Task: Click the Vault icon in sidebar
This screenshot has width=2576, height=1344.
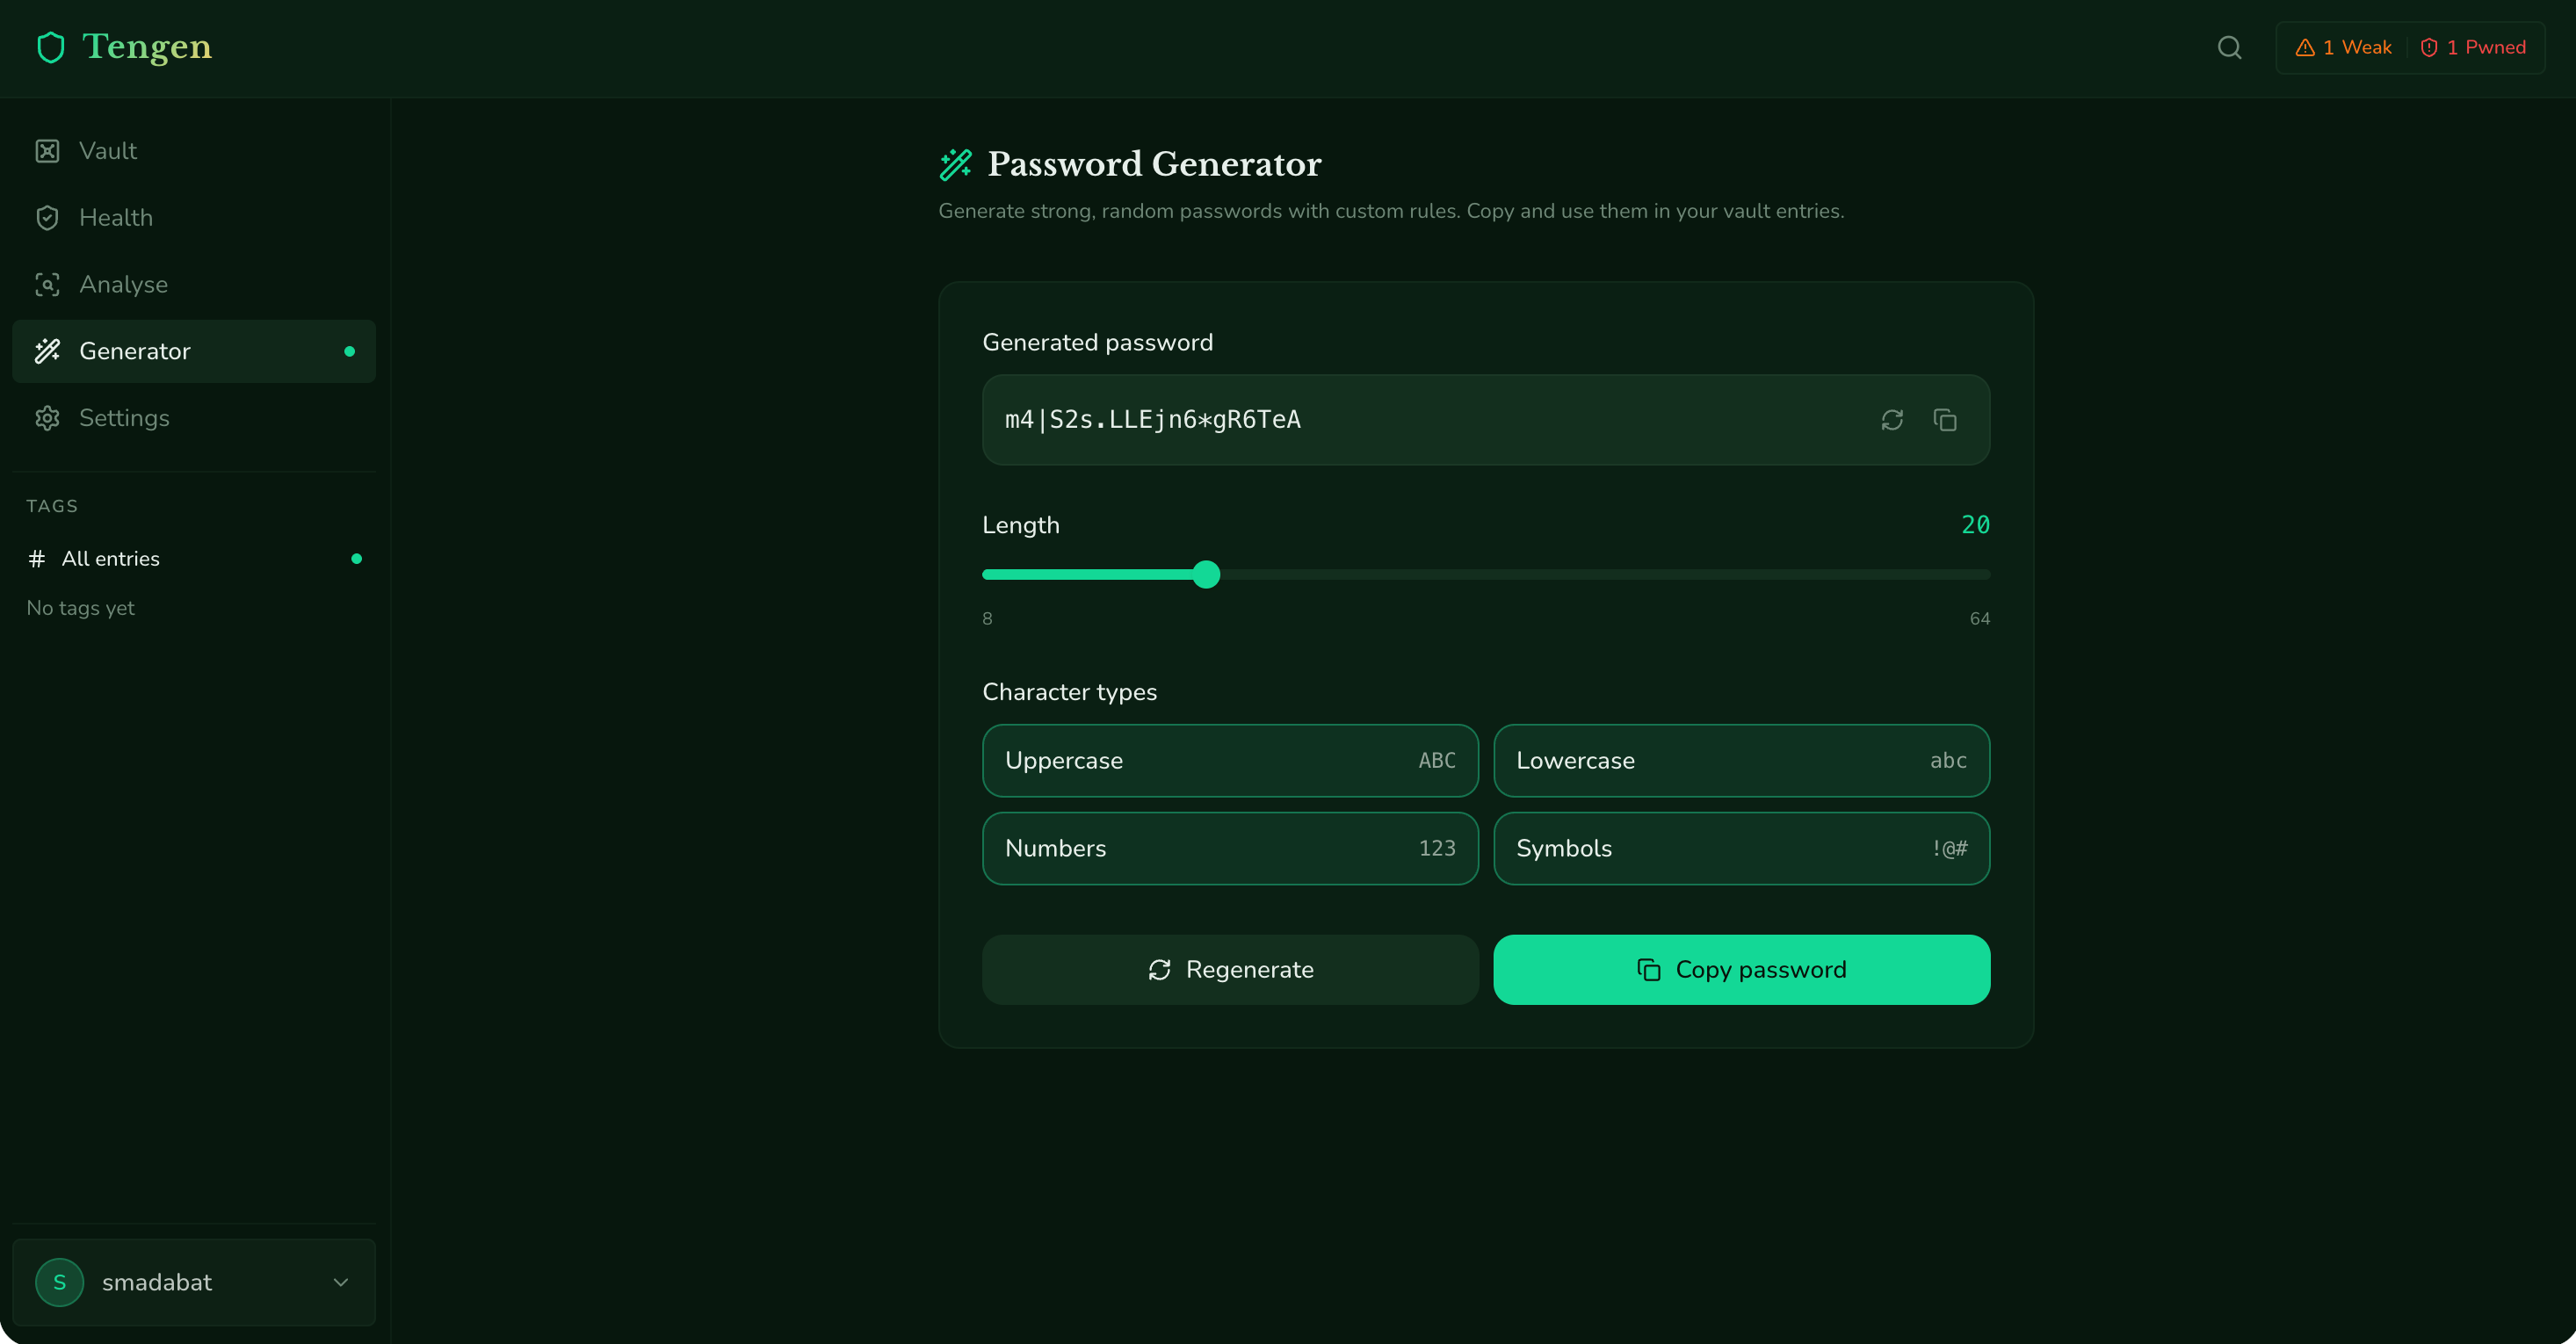Action: pos(47,151)
